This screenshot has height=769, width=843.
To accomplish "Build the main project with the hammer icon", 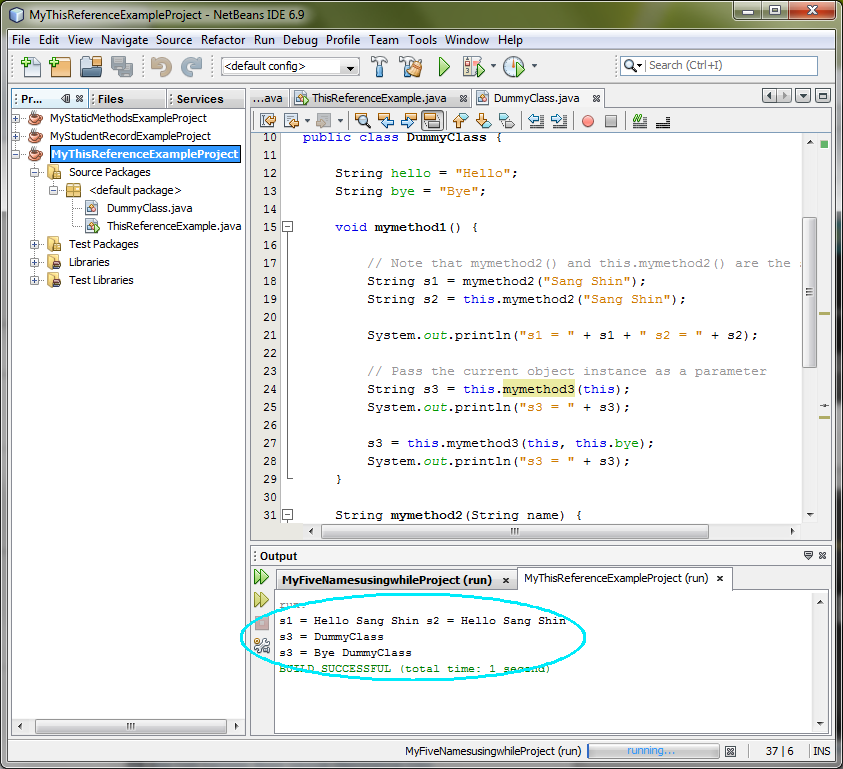I will (x=379, y=66).
